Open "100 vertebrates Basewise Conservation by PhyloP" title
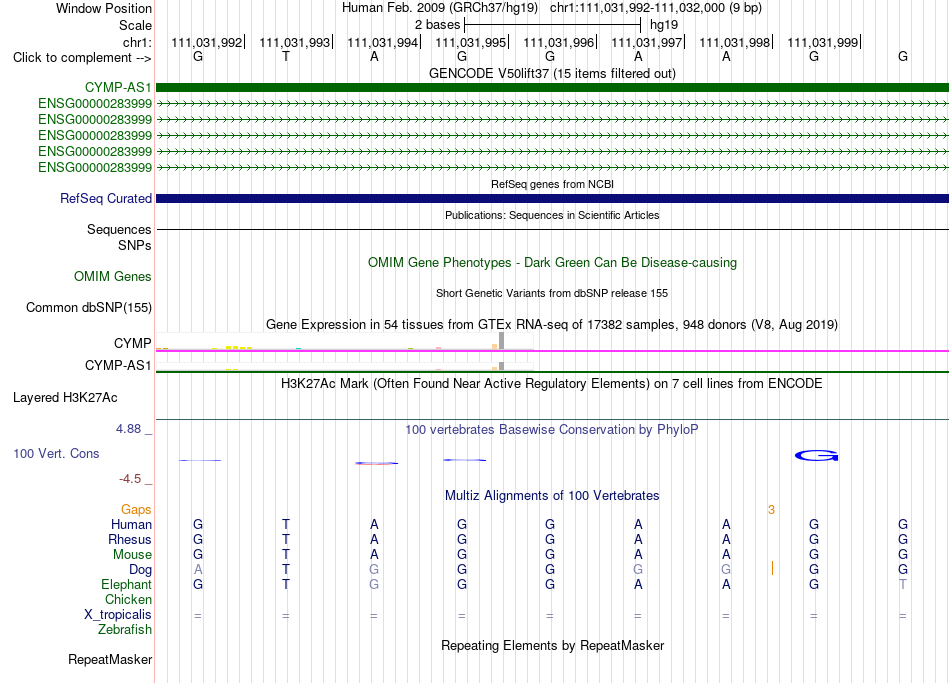This screenshot has width=950, height=683. pyautogui.click(x=552, y=430)
